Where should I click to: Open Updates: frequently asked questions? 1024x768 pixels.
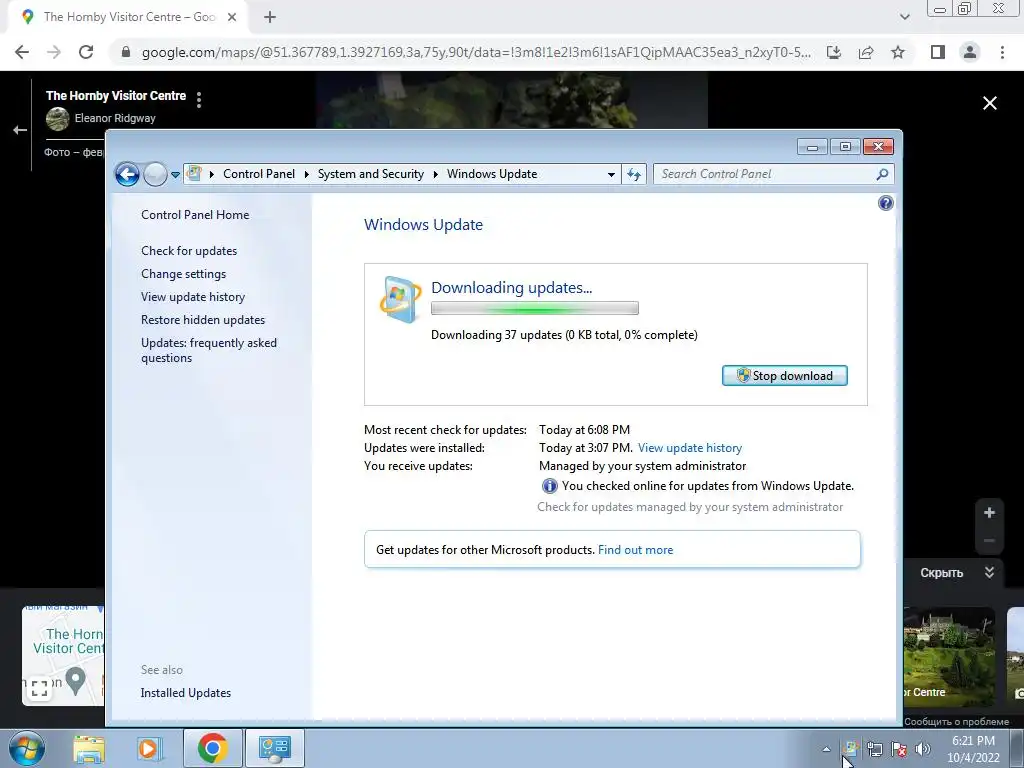[209, 350]
